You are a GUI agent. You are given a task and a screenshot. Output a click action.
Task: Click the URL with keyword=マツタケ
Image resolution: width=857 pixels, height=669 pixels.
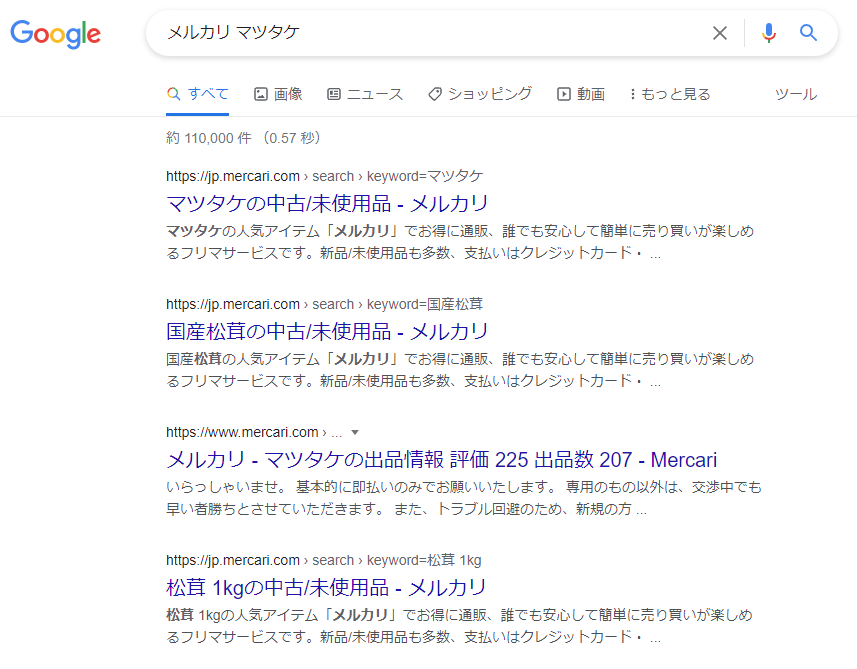point(325,176)
